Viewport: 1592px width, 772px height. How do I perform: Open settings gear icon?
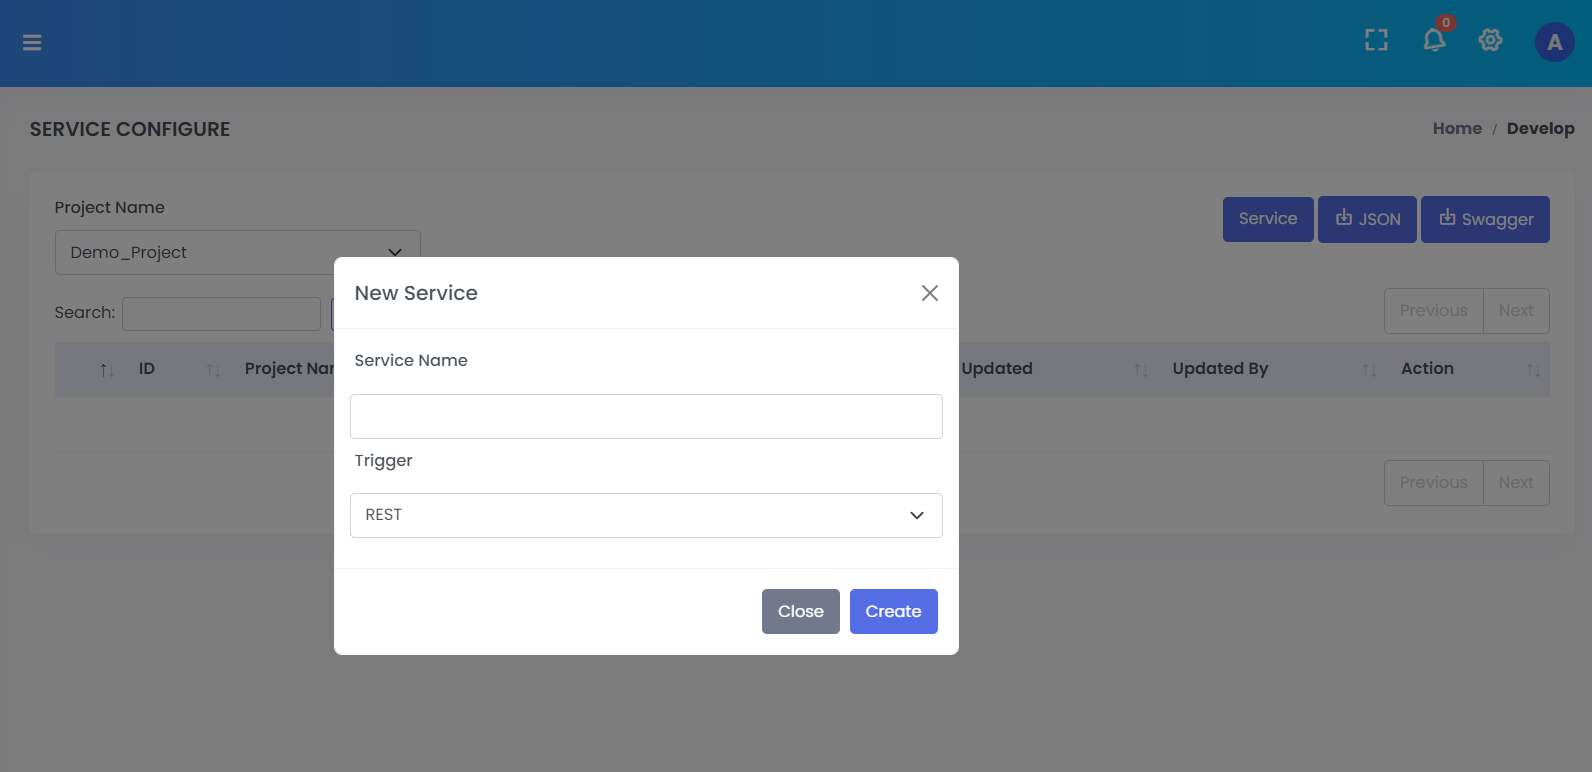(1490, 40)
